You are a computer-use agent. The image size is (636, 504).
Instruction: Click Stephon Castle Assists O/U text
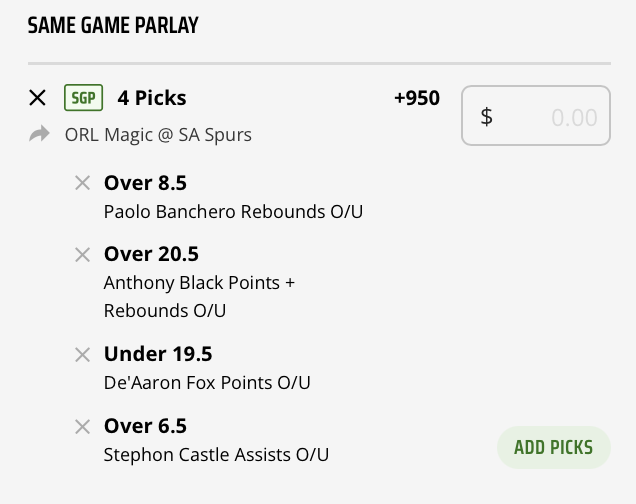pos(216,455)
